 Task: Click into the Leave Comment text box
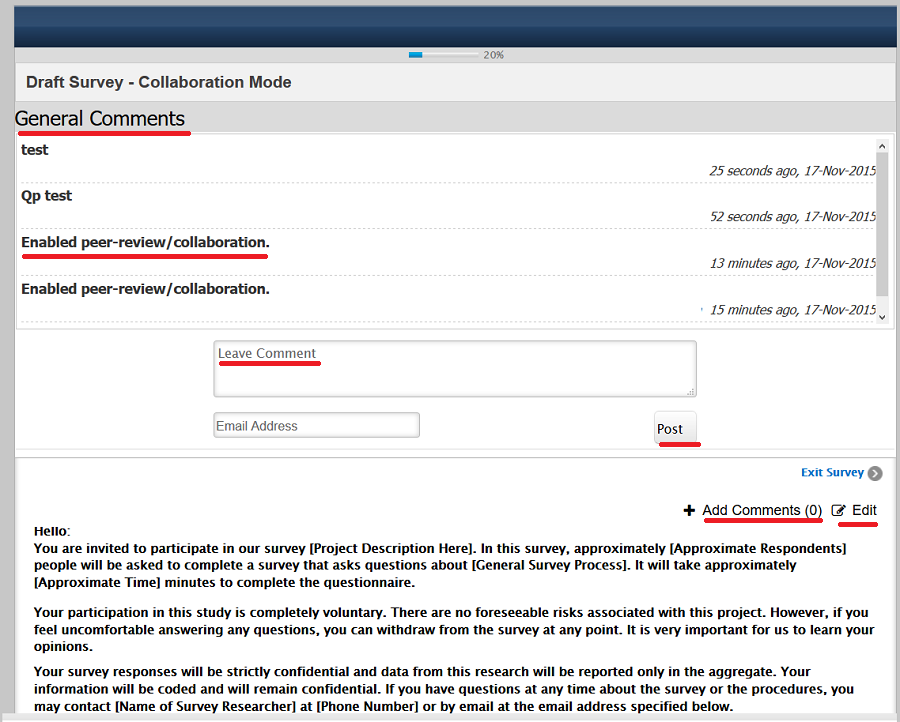[455, 368]
